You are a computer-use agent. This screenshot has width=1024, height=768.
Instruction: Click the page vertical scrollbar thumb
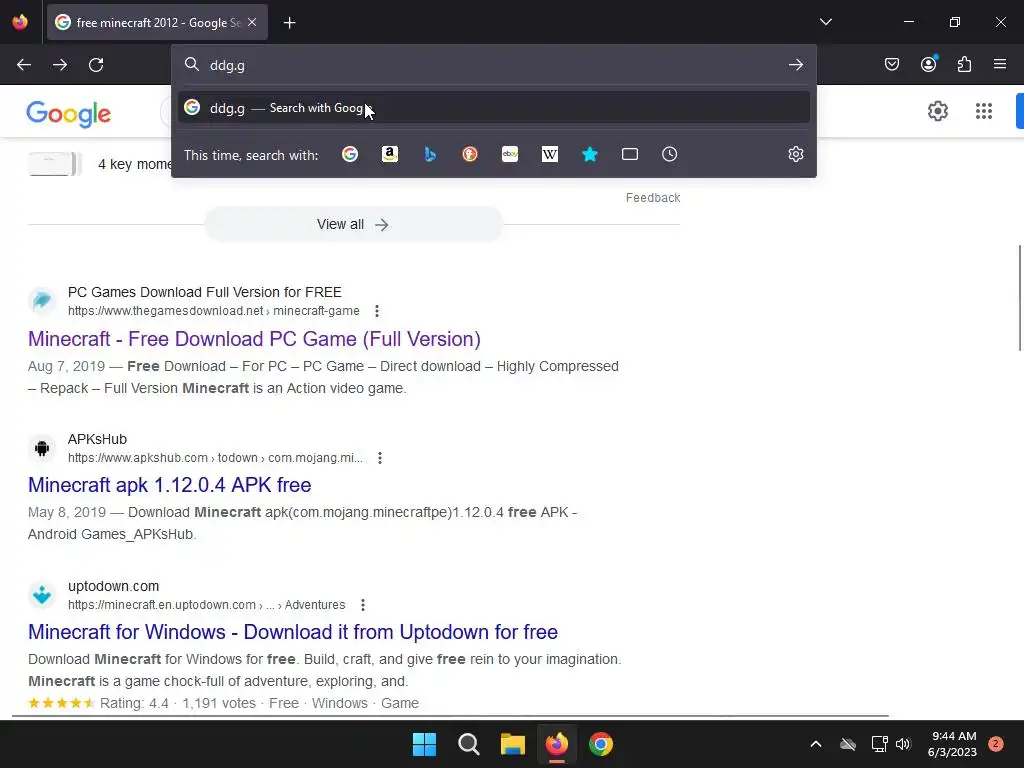point(1020,298)
